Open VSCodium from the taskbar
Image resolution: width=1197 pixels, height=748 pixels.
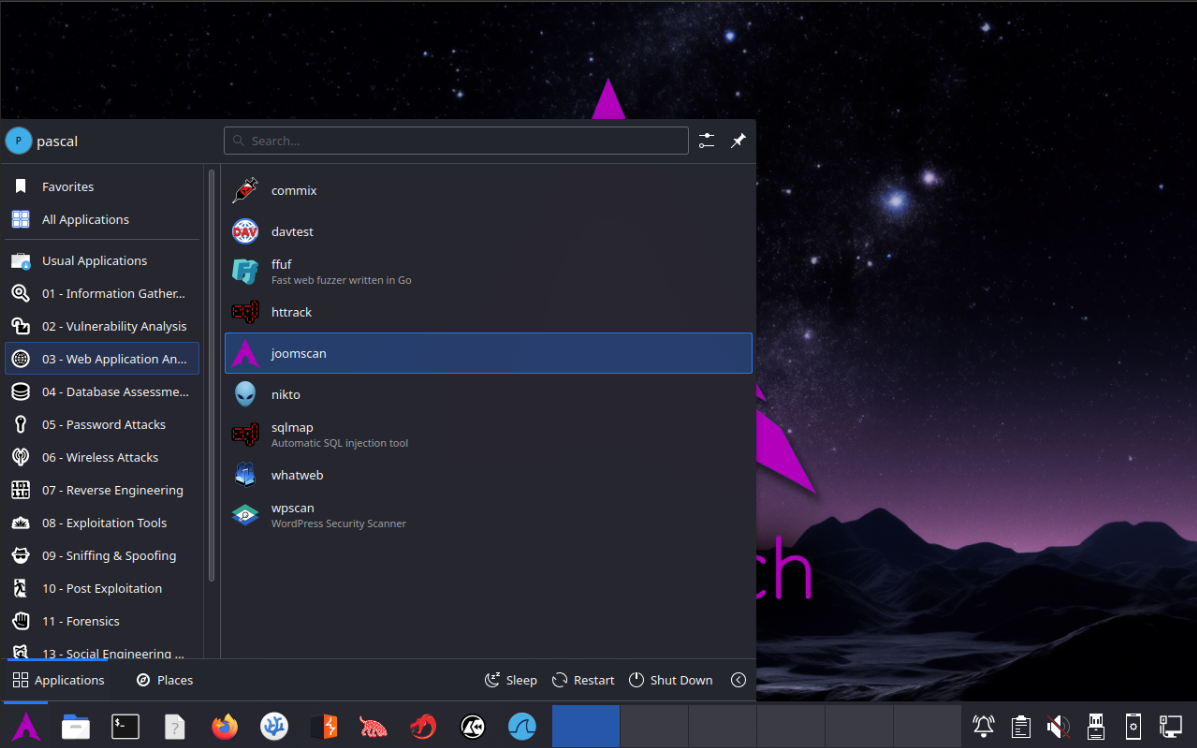(x=274, y=727)
